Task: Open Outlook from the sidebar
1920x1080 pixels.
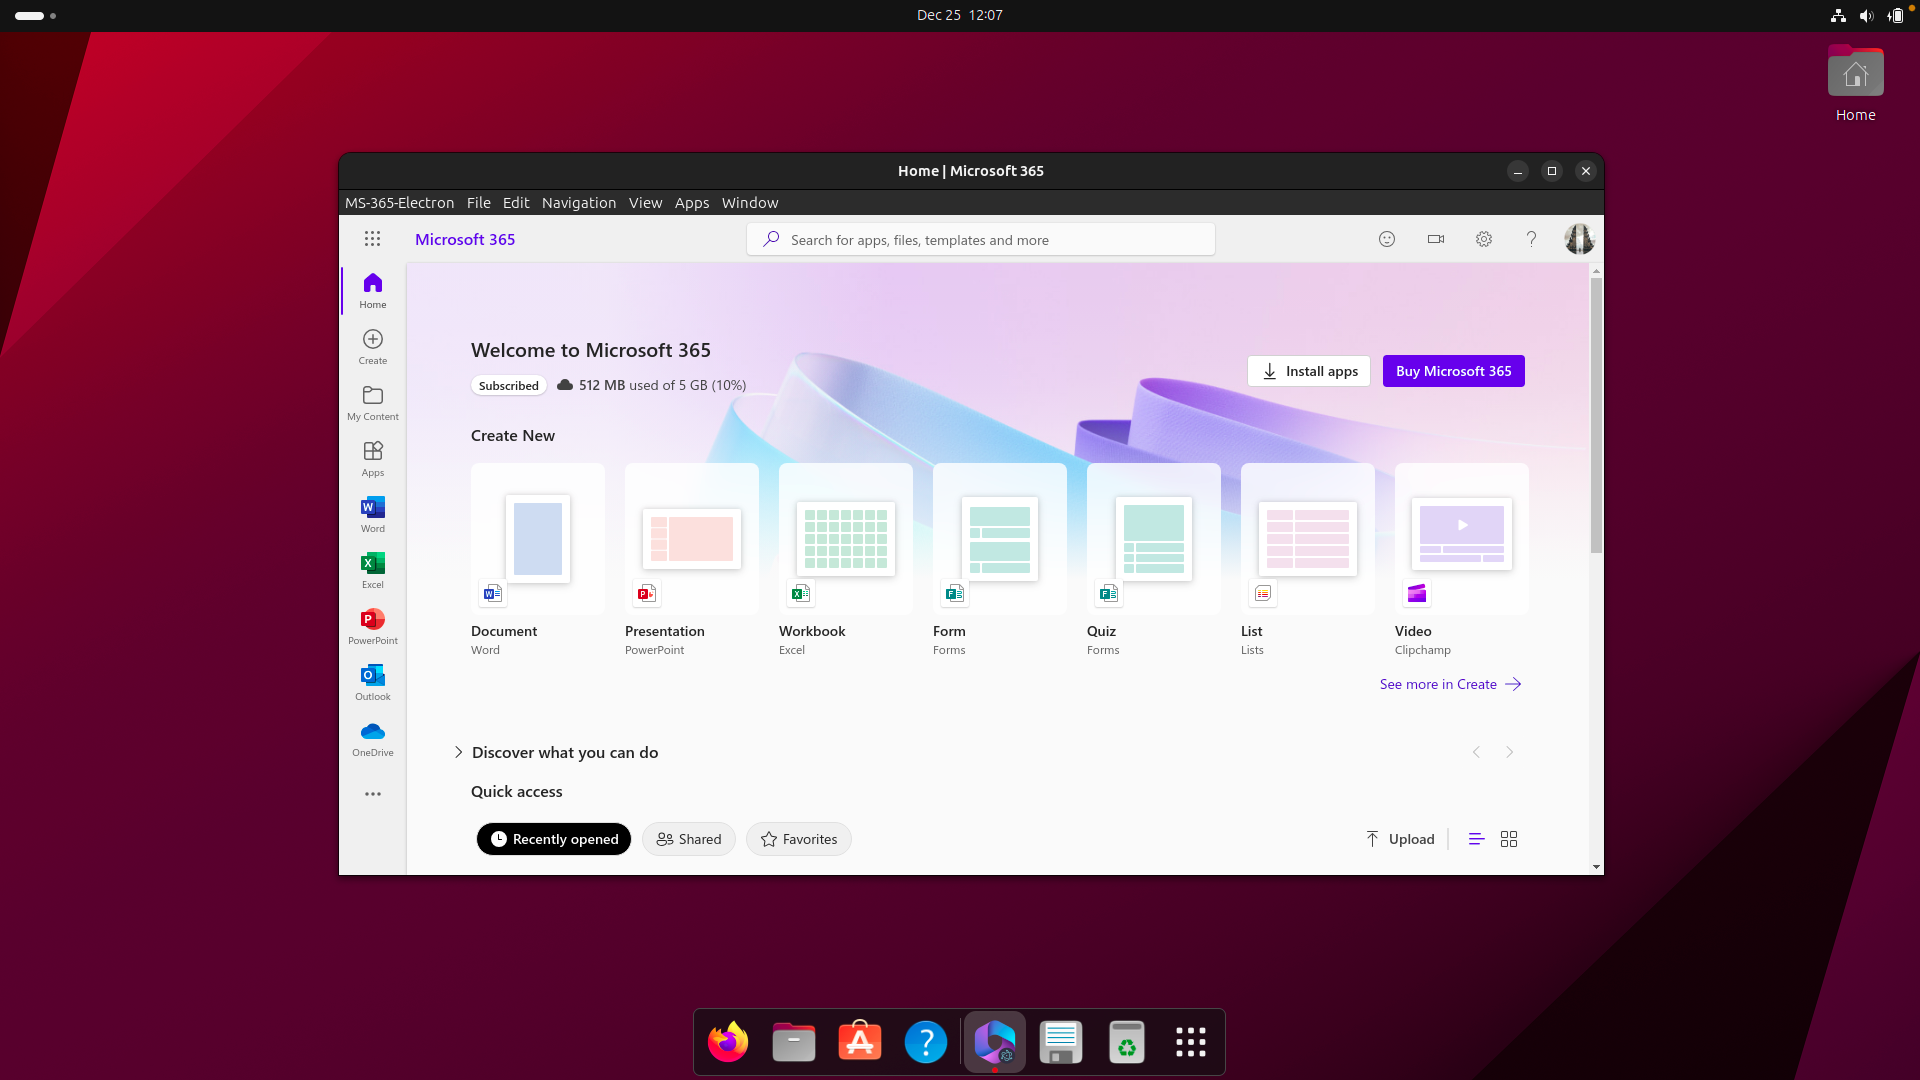Action: 372,682
